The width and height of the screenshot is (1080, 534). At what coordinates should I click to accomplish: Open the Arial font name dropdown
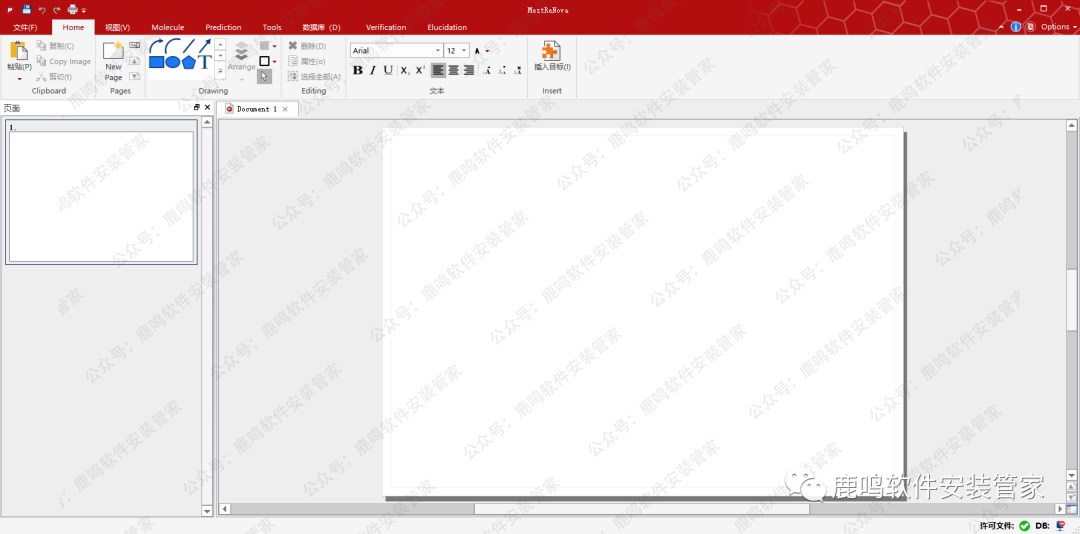click(438, 51)
